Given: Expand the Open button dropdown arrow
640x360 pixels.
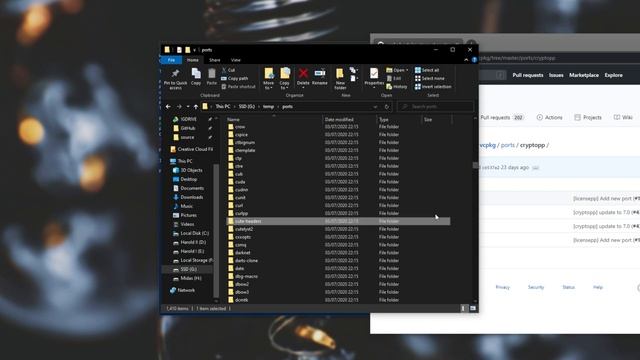Looking at the screenshot, I should 407,70.
